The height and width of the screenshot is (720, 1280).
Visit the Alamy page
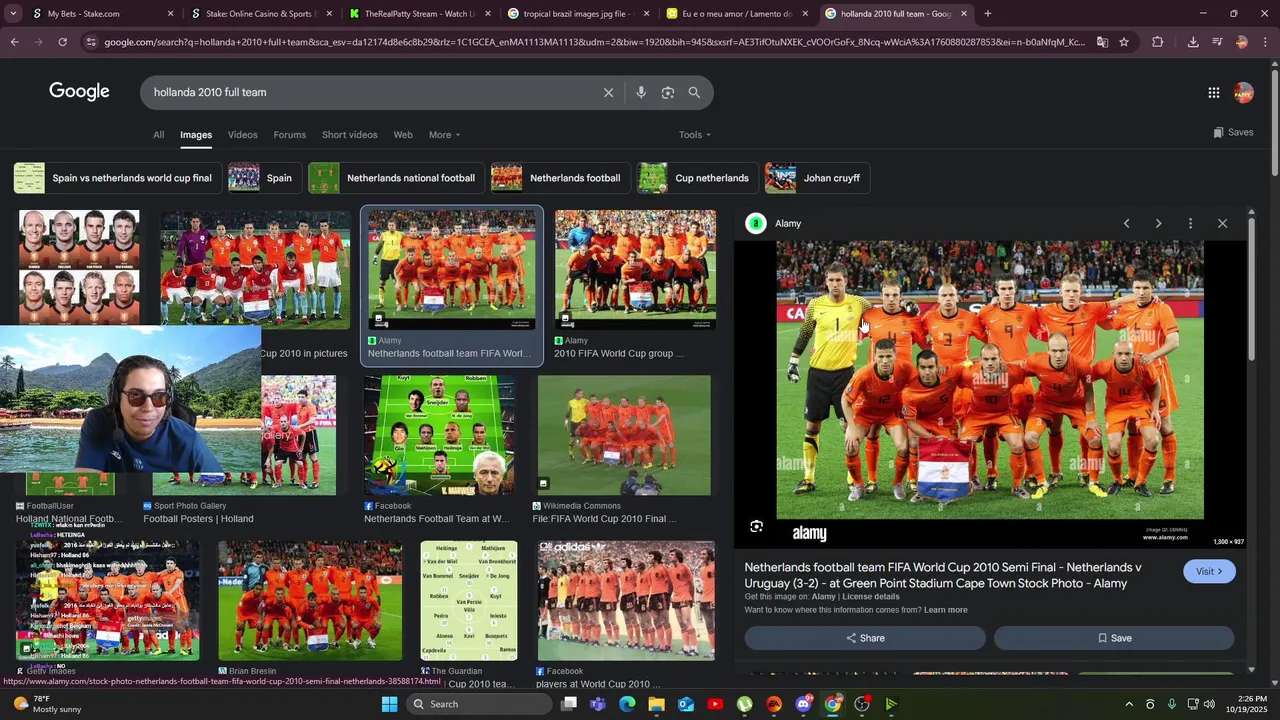(x=1209, y=571)
